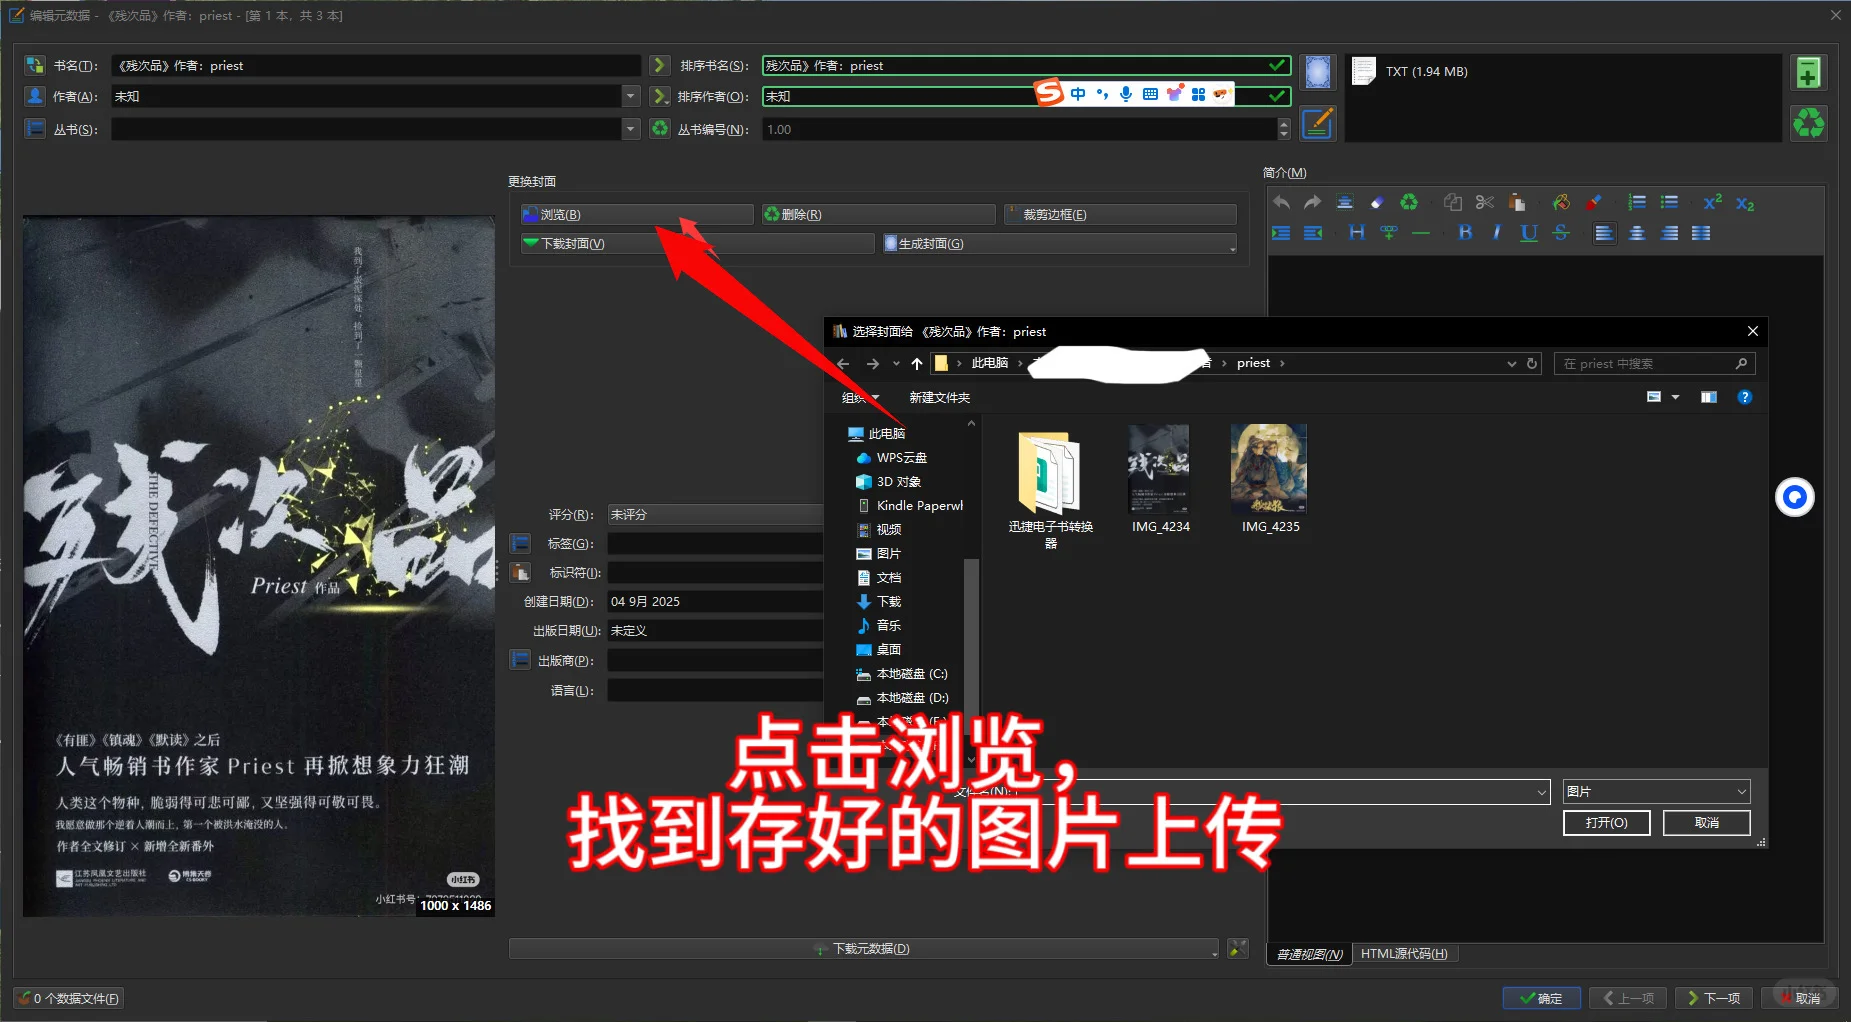
Task: Toggle center text alignment
Action: (x=1637, y=233)
